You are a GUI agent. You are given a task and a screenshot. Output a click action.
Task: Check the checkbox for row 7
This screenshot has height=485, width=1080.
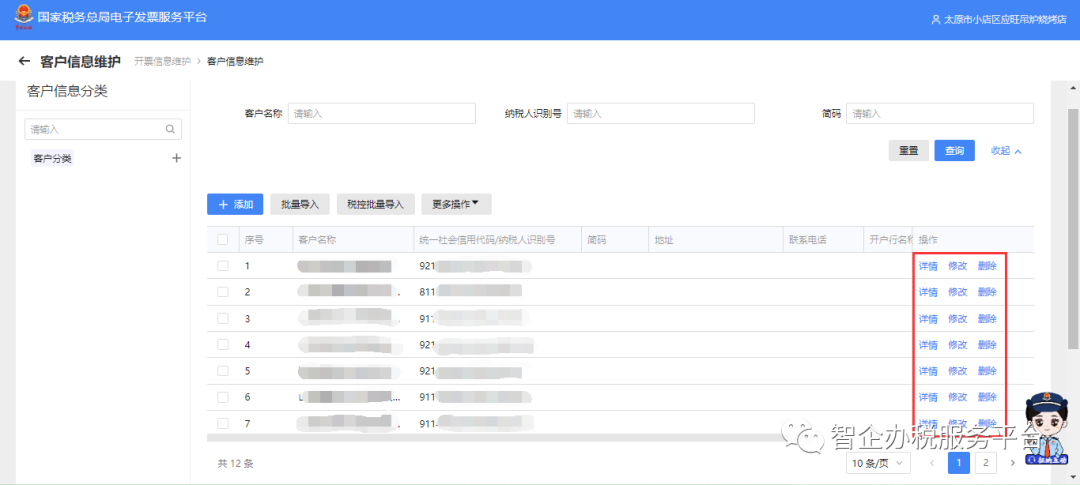click(x=222, y=423)
